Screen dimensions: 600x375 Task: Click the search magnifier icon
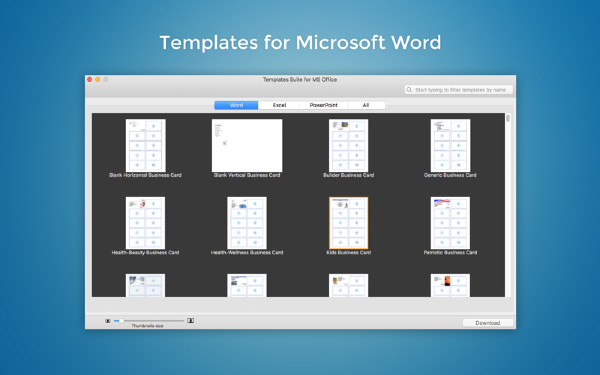pyautogui.click(x=409, y=90)
